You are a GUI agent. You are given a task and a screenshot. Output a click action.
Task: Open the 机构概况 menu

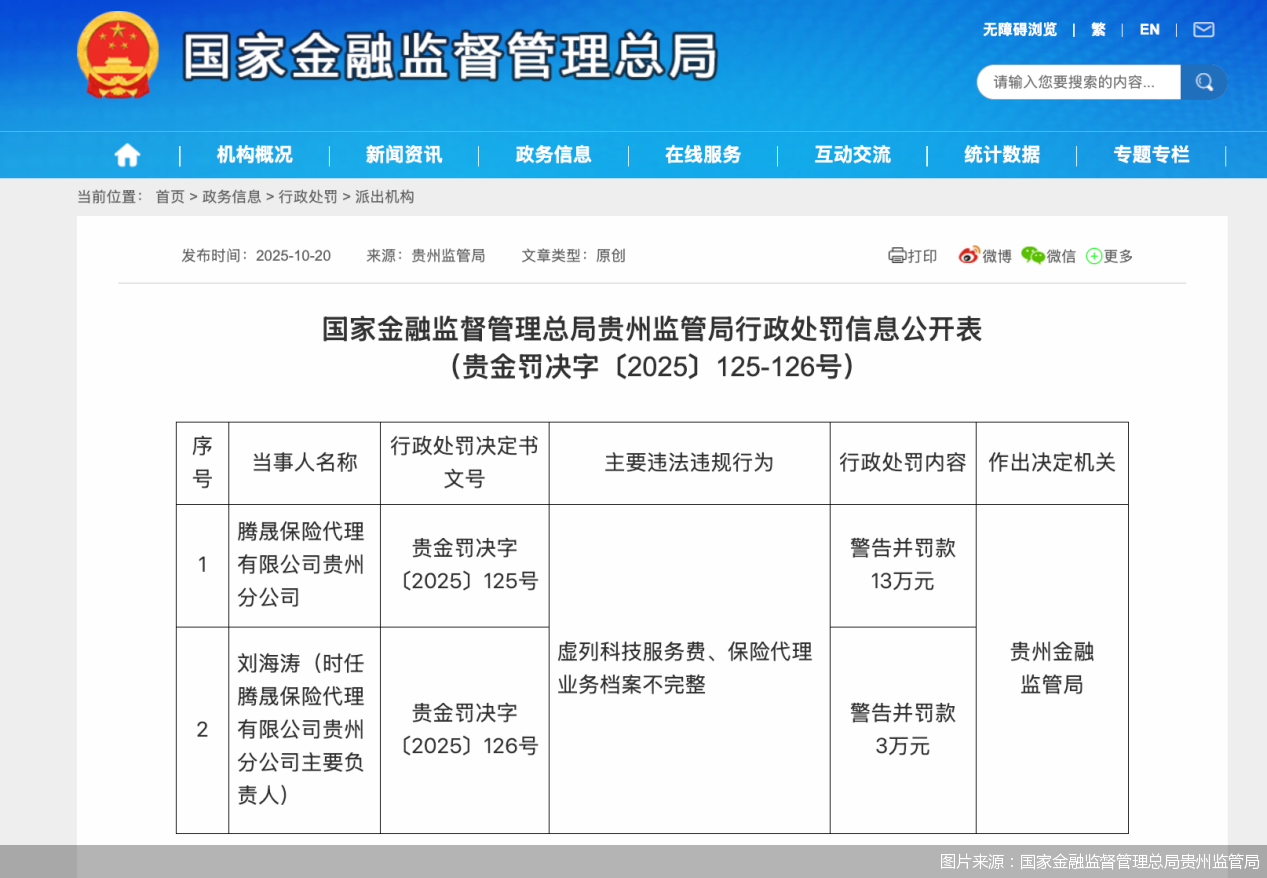point(254,155)
